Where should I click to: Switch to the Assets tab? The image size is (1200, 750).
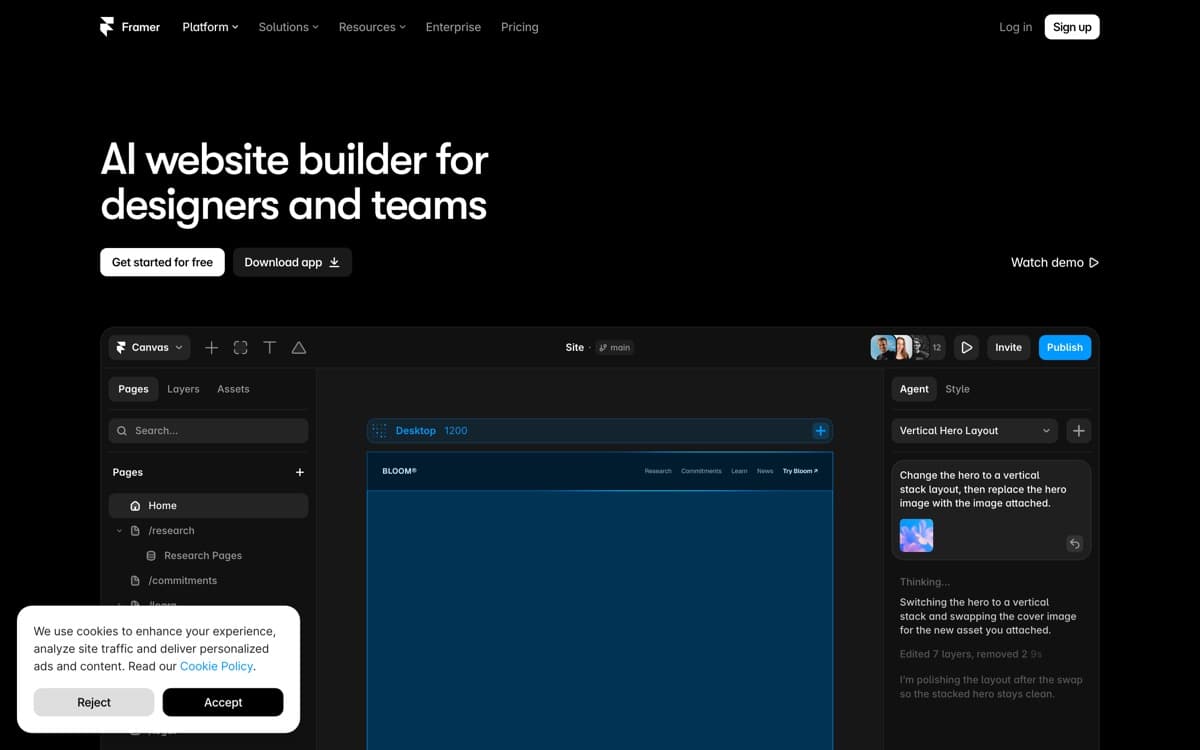tap(233, 389)
